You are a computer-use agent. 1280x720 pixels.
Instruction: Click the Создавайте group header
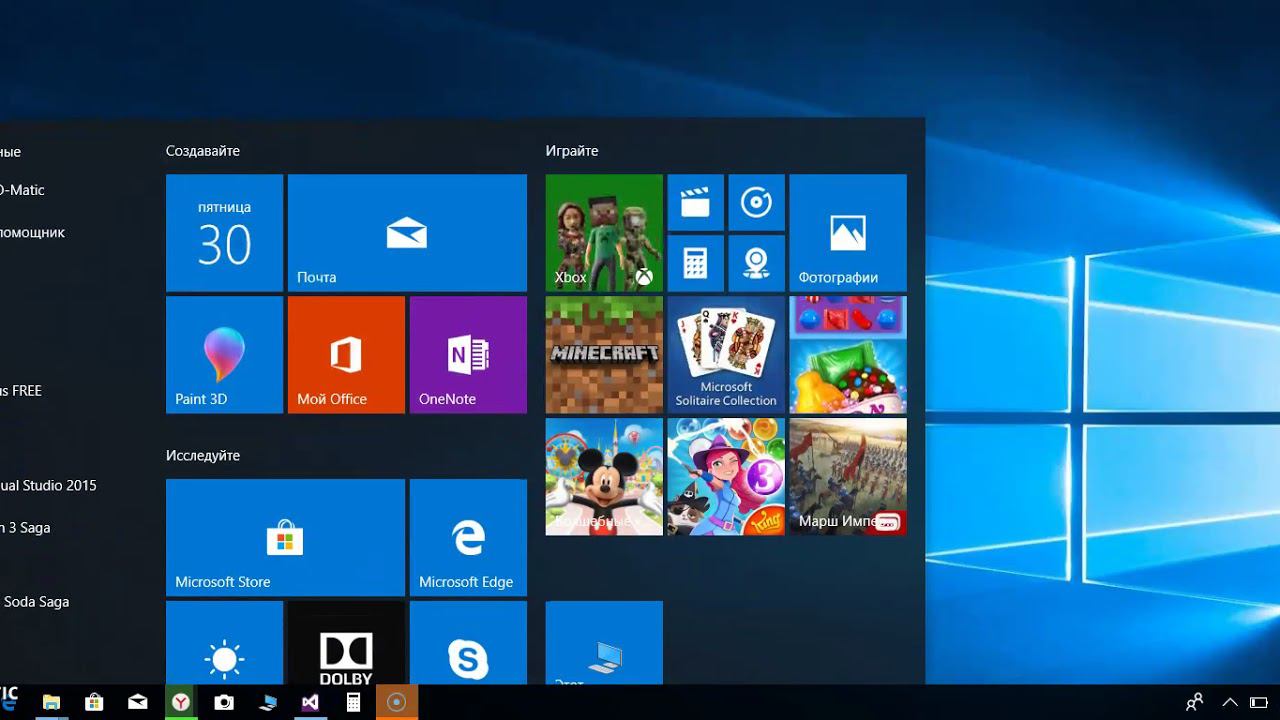pyautogui.click(x=203, y=151)
